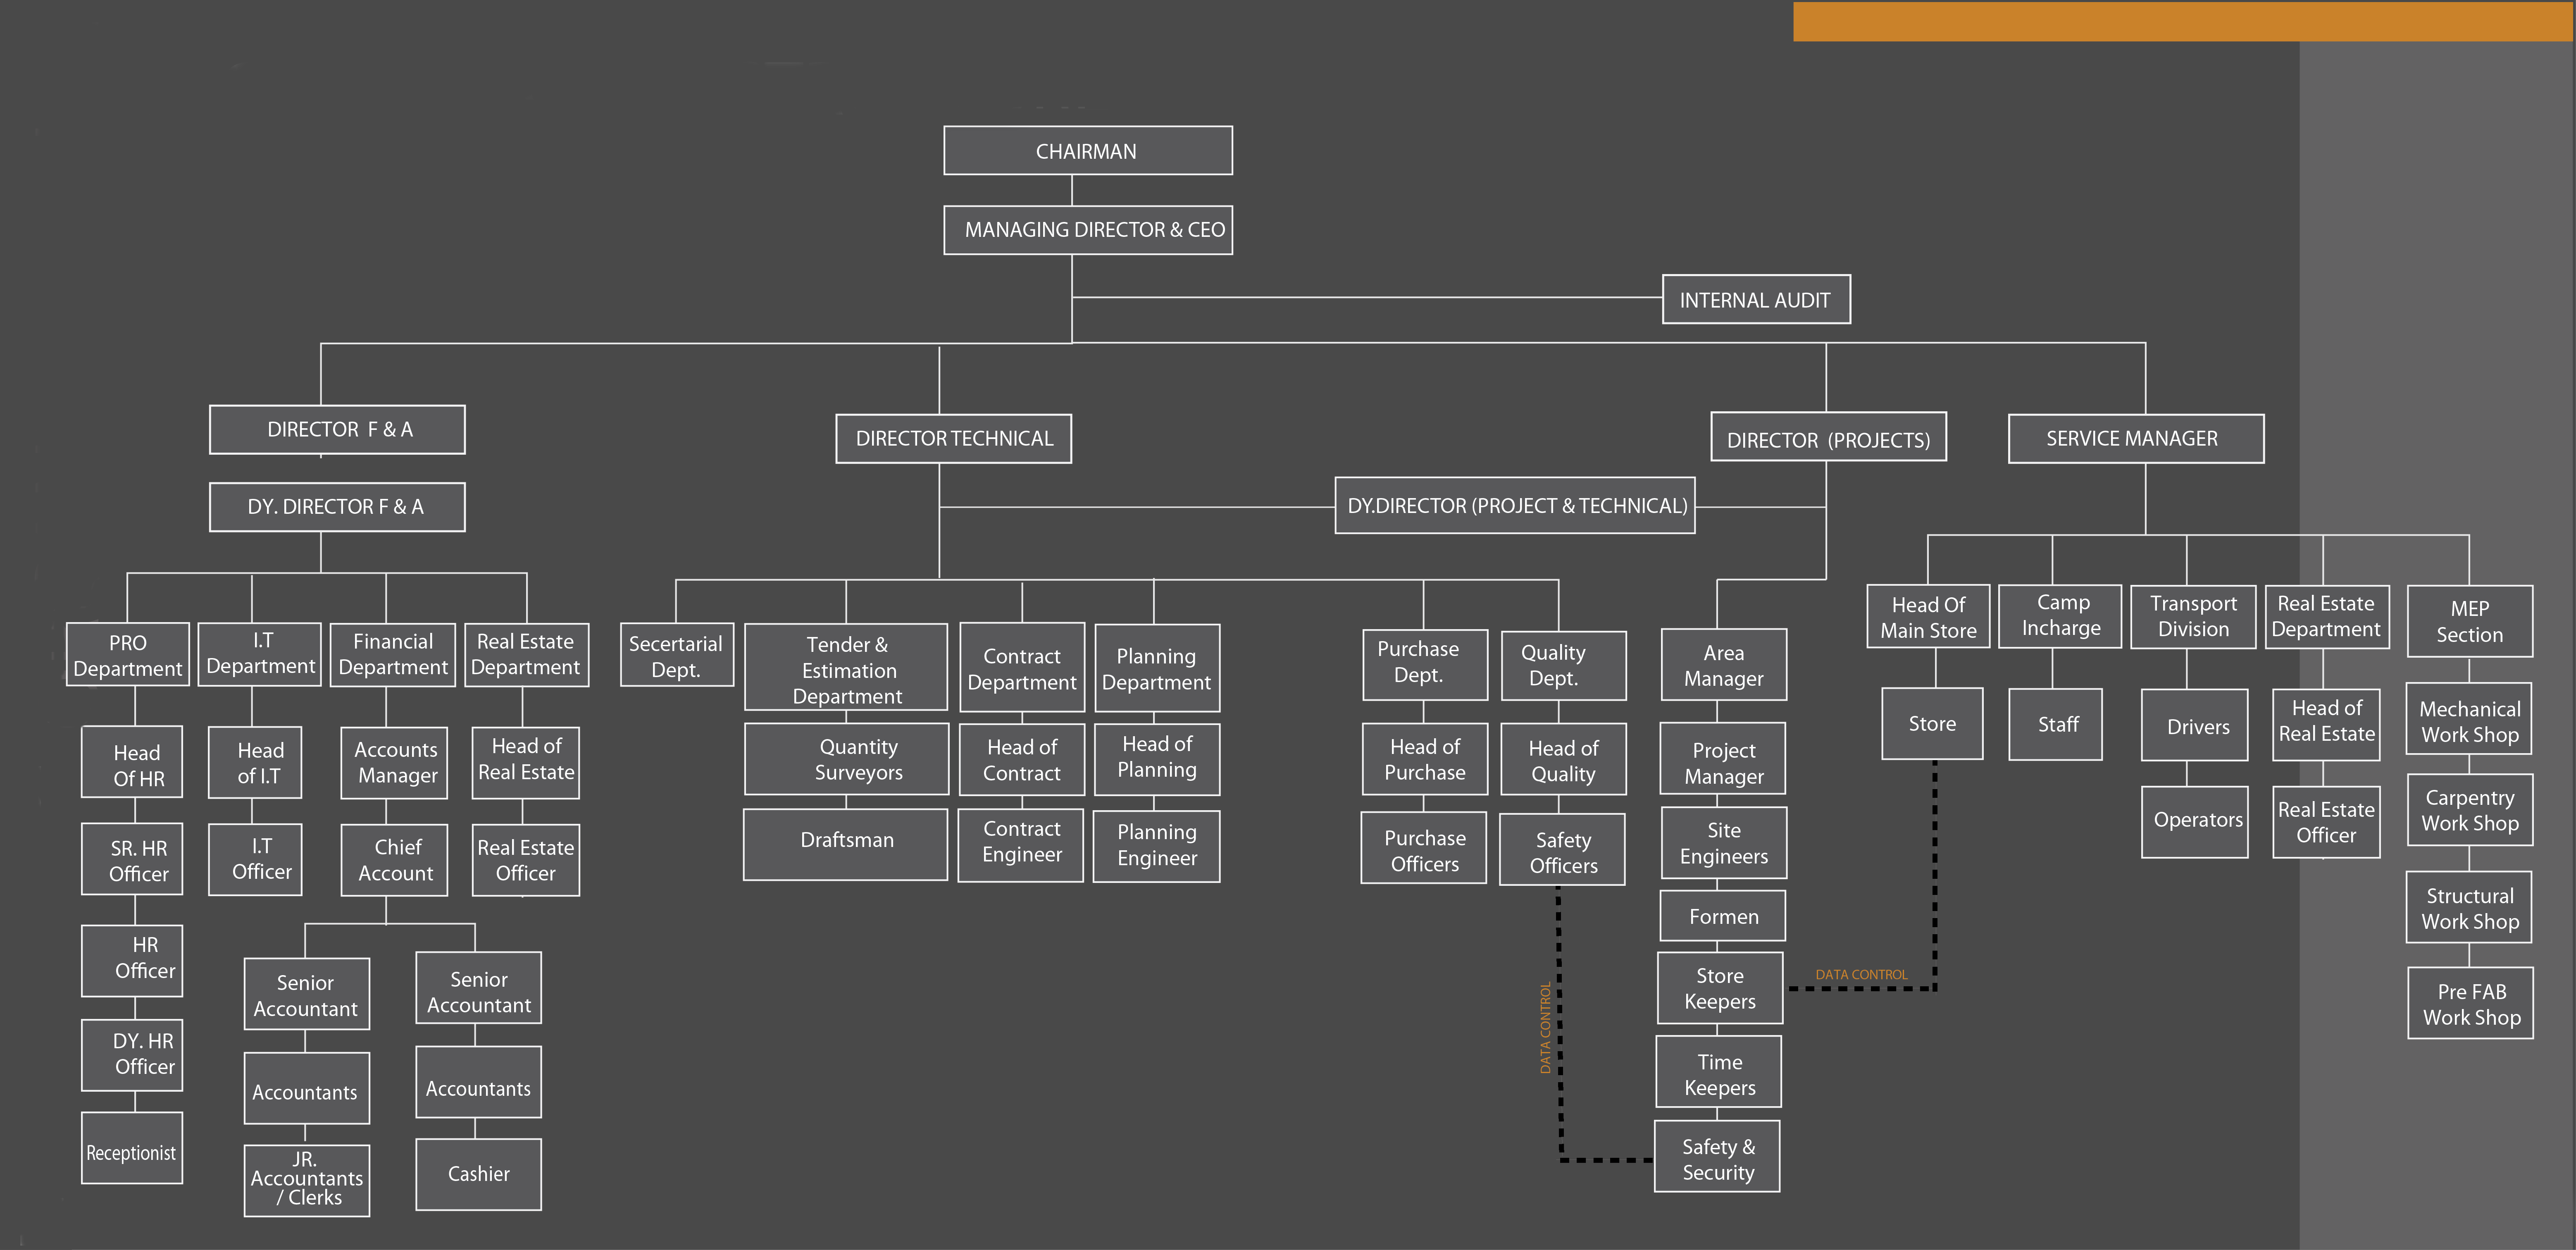Click the Head Of HR box
Image resolution: width=2576 pixels, height=1250 pixels.
132,762
